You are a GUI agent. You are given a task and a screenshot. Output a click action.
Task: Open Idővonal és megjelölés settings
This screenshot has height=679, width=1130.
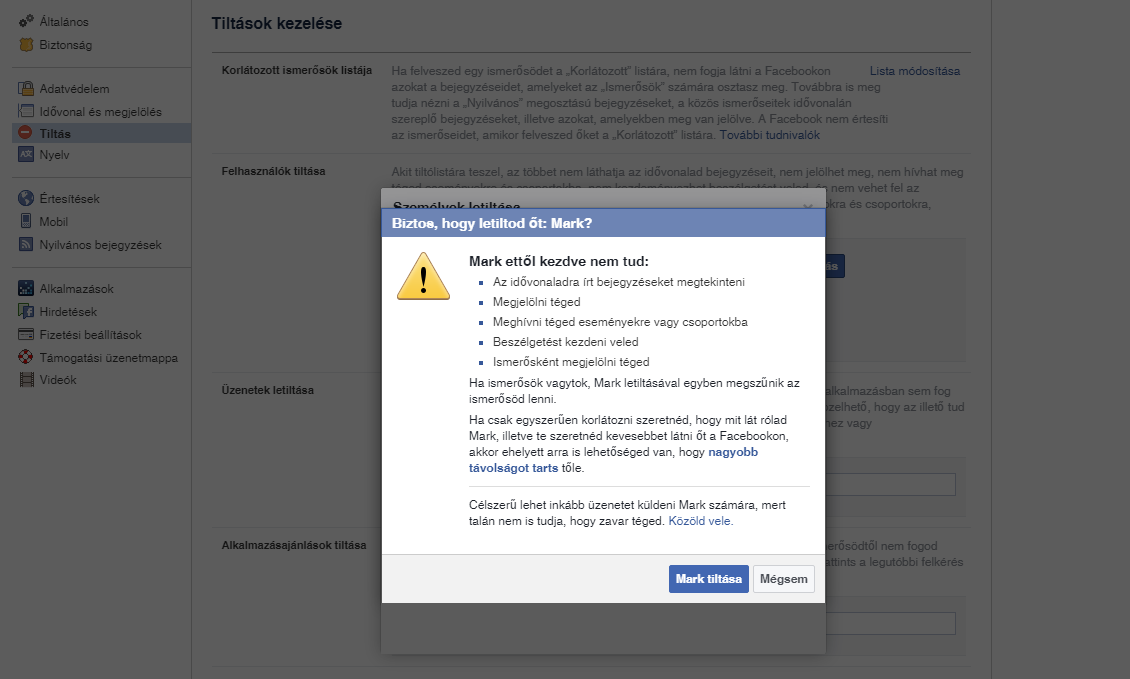click(x=100, y=112)
